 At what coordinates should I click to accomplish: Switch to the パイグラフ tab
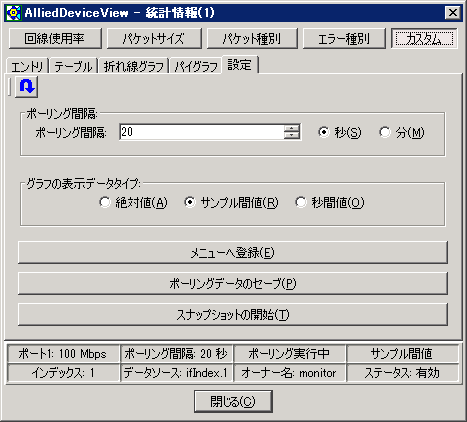196,66
